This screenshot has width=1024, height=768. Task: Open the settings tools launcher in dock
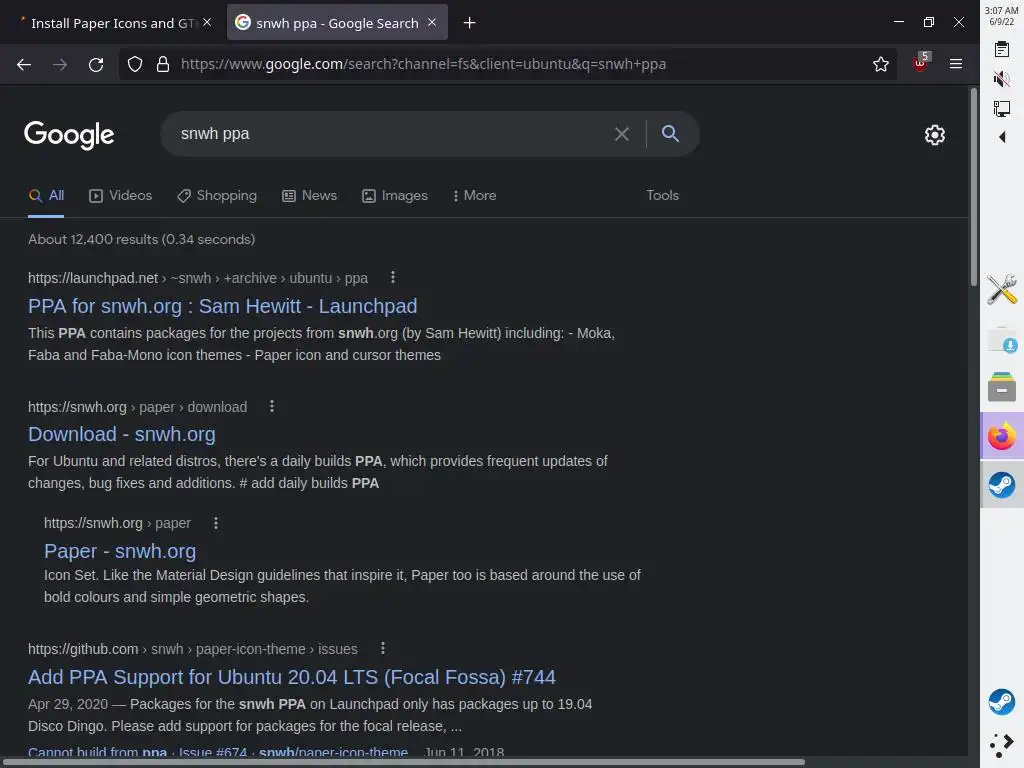(x=1002, y=289)
